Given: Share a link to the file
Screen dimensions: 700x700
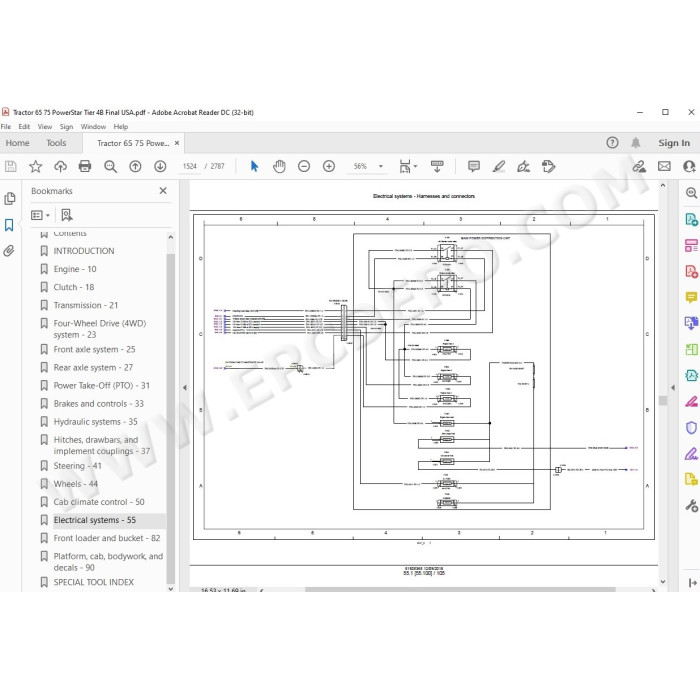Looking at the screenshot, I should pos(639,167).
